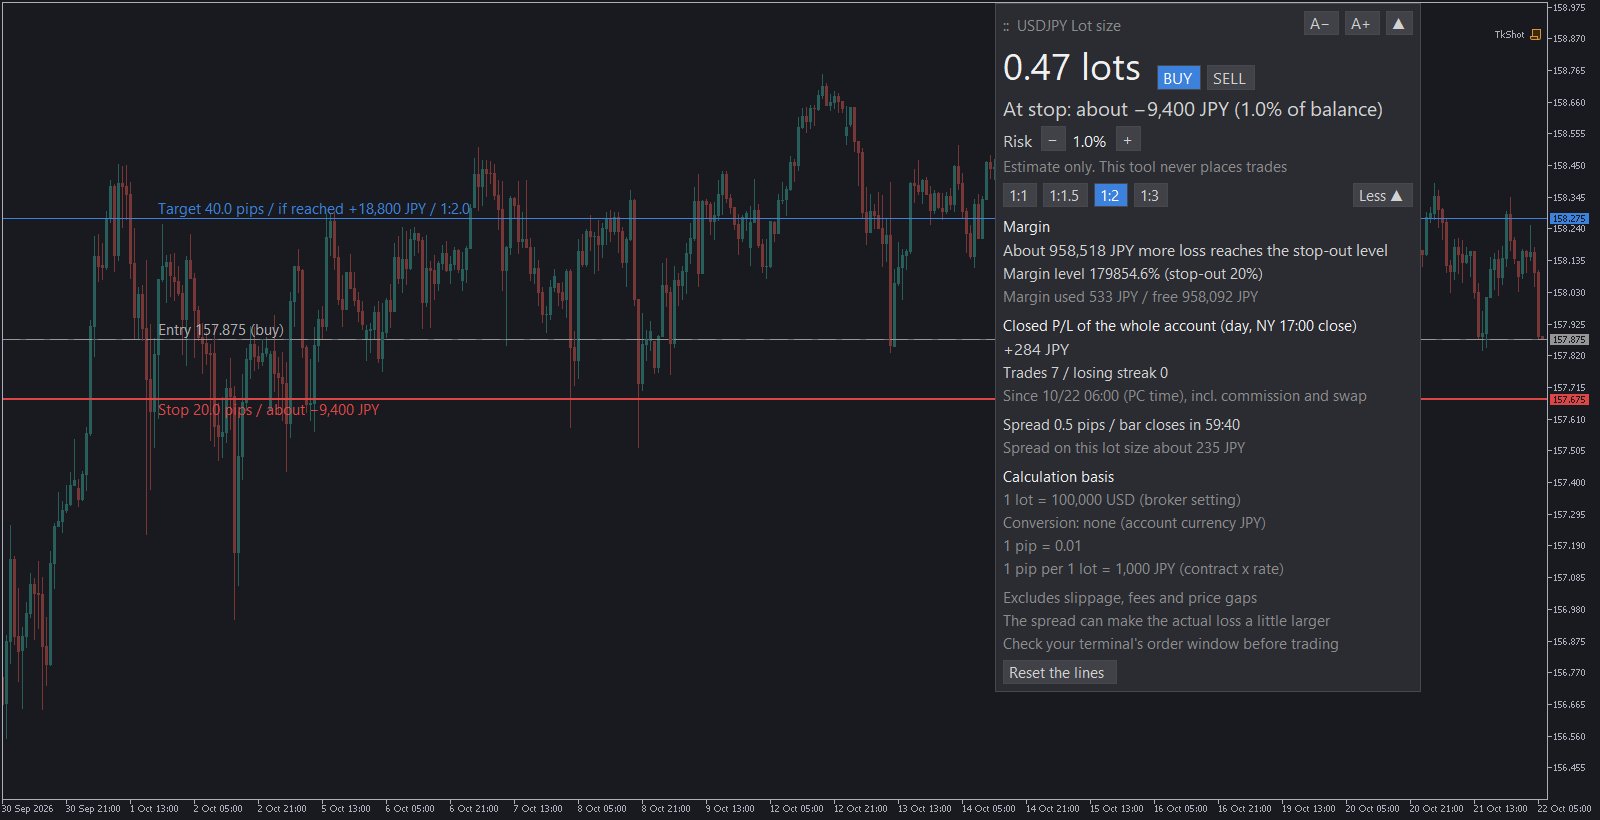
Task: Click 'Conversion: none (account currency JPY)' text
Action: 1134,523
